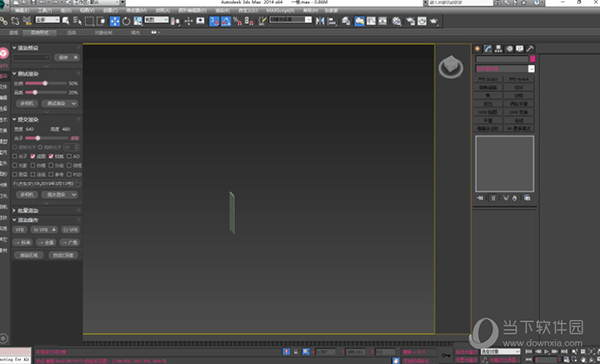
Task: Click the ViewCube in the viewport
Action: [451, 67]
